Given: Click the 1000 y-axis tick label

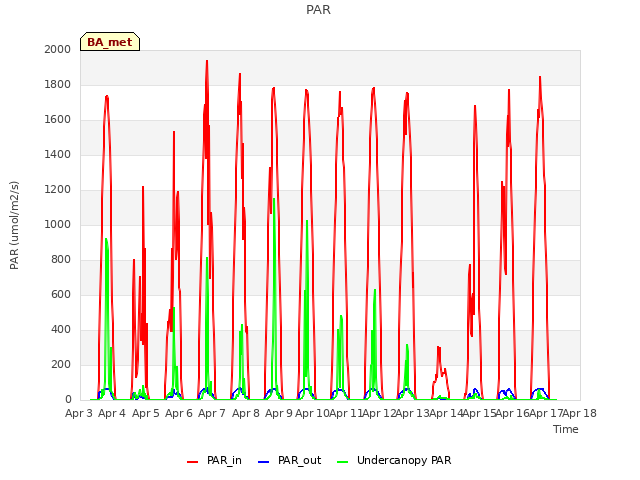Looking at the screenshot, I should coord(58,224).
